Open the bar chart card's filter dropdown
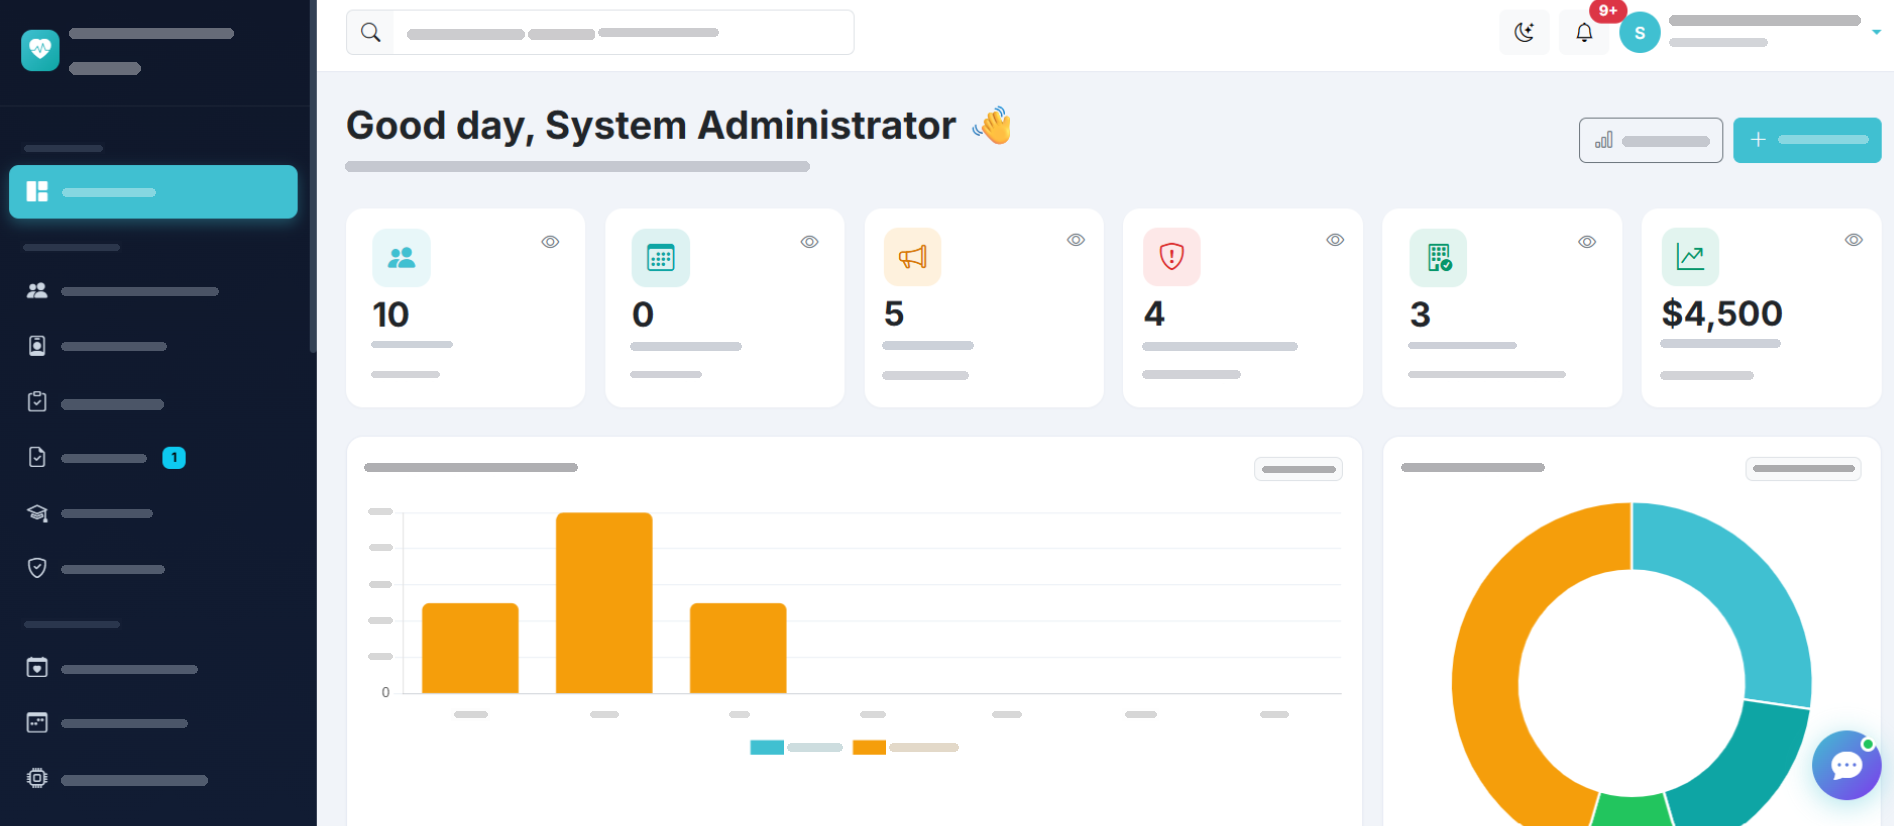The height and width of the screenshot is (826, 1894). tap(1298, 469)
